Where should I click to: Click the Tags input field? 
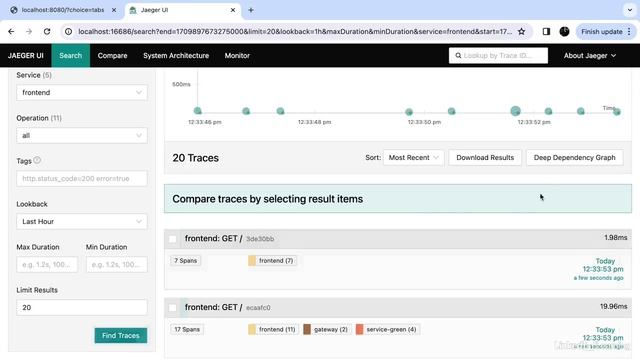(82, 178)
